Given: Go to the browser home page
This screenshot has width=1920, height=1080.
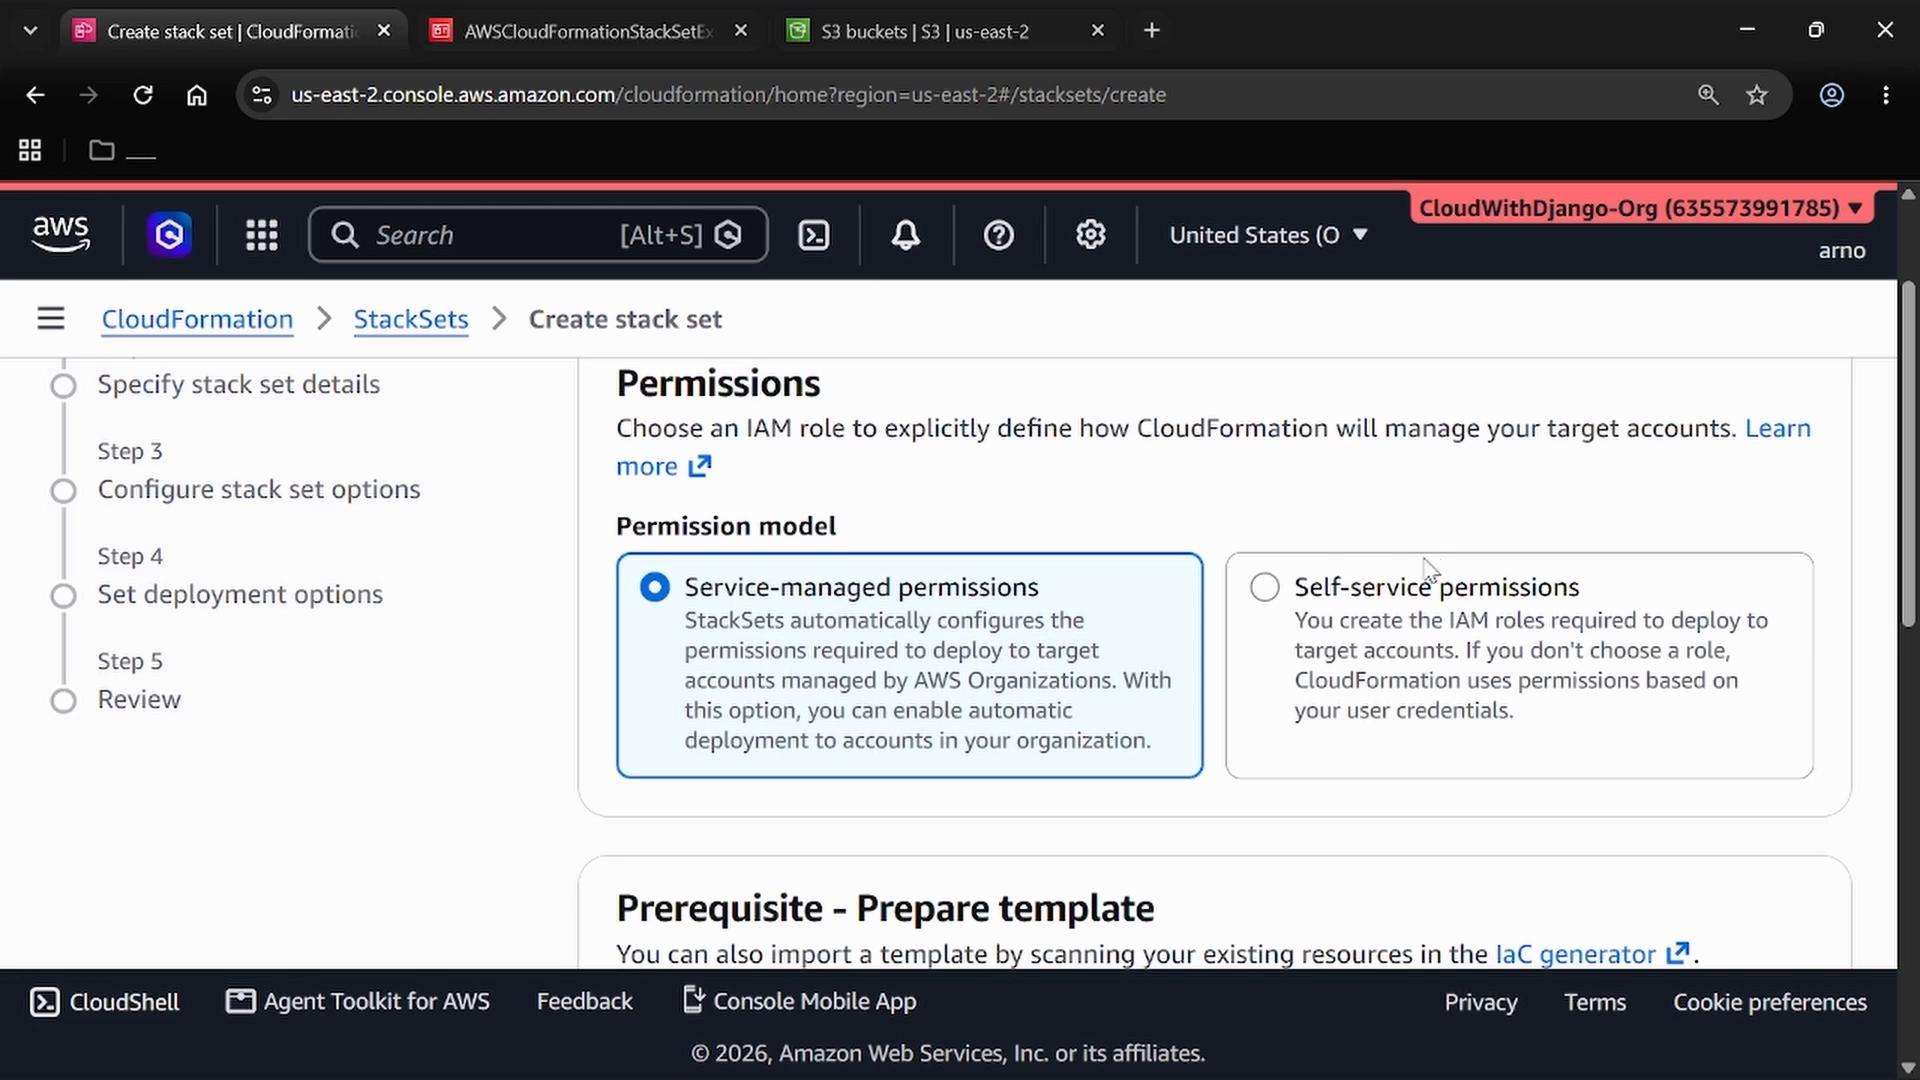Looking at the screenshot, I should pos(197,95).
